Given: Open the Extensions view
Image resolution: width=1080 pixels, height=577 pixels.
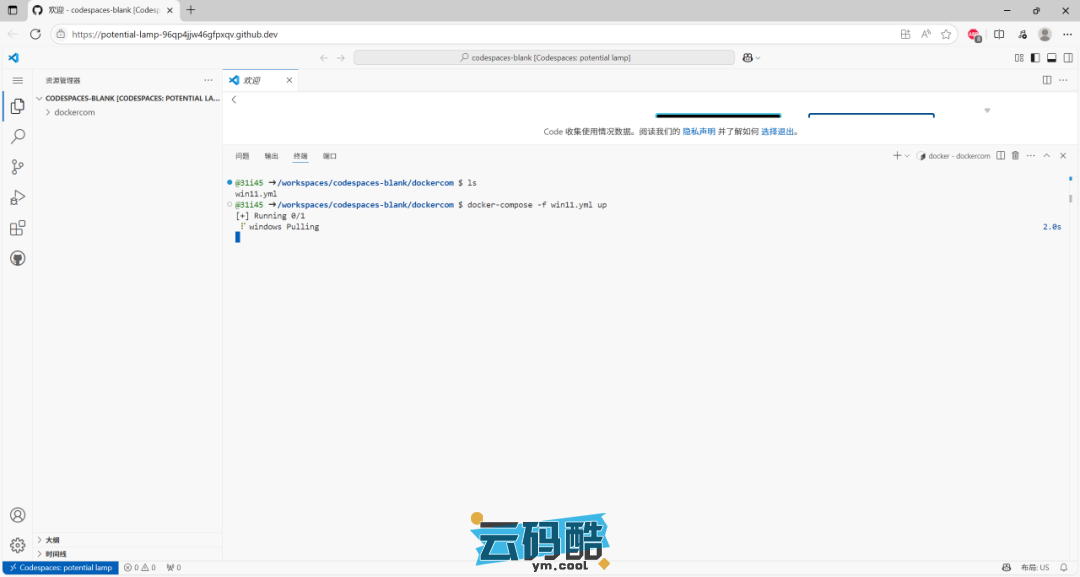Looking at the screenshot, I should point(17,228).
